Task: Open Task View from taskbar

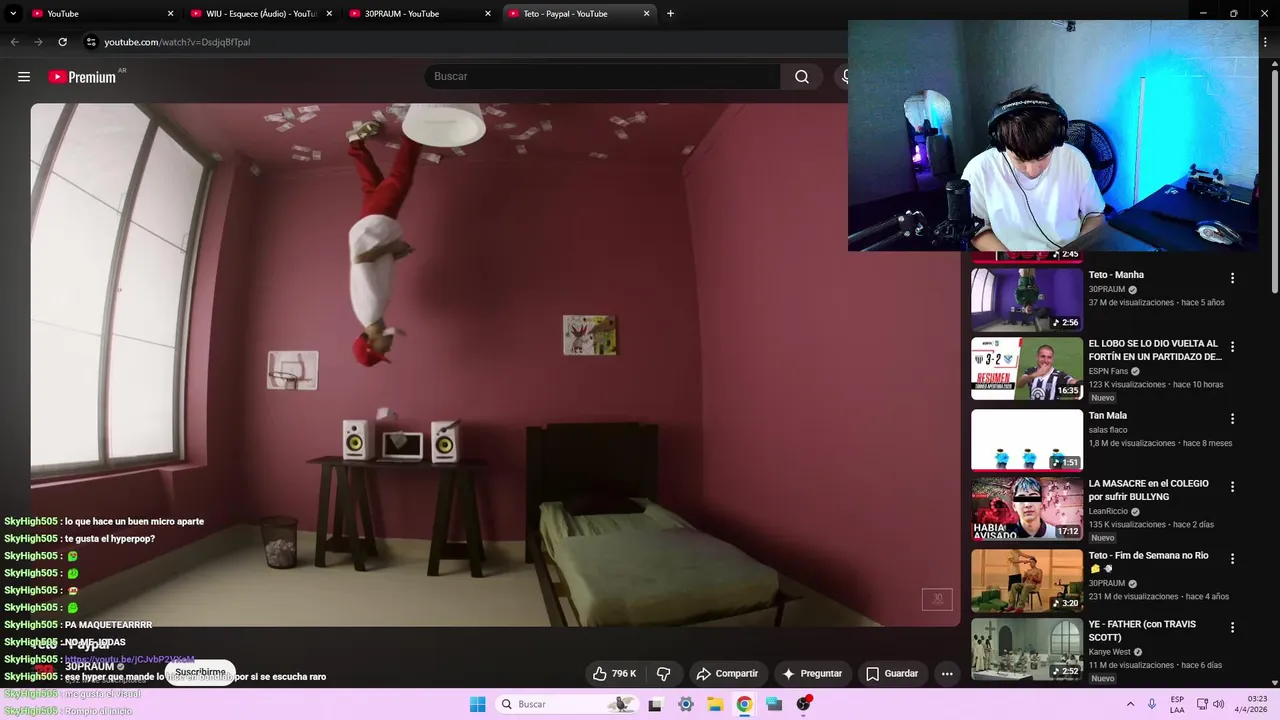Action: [x=655, y=704]
